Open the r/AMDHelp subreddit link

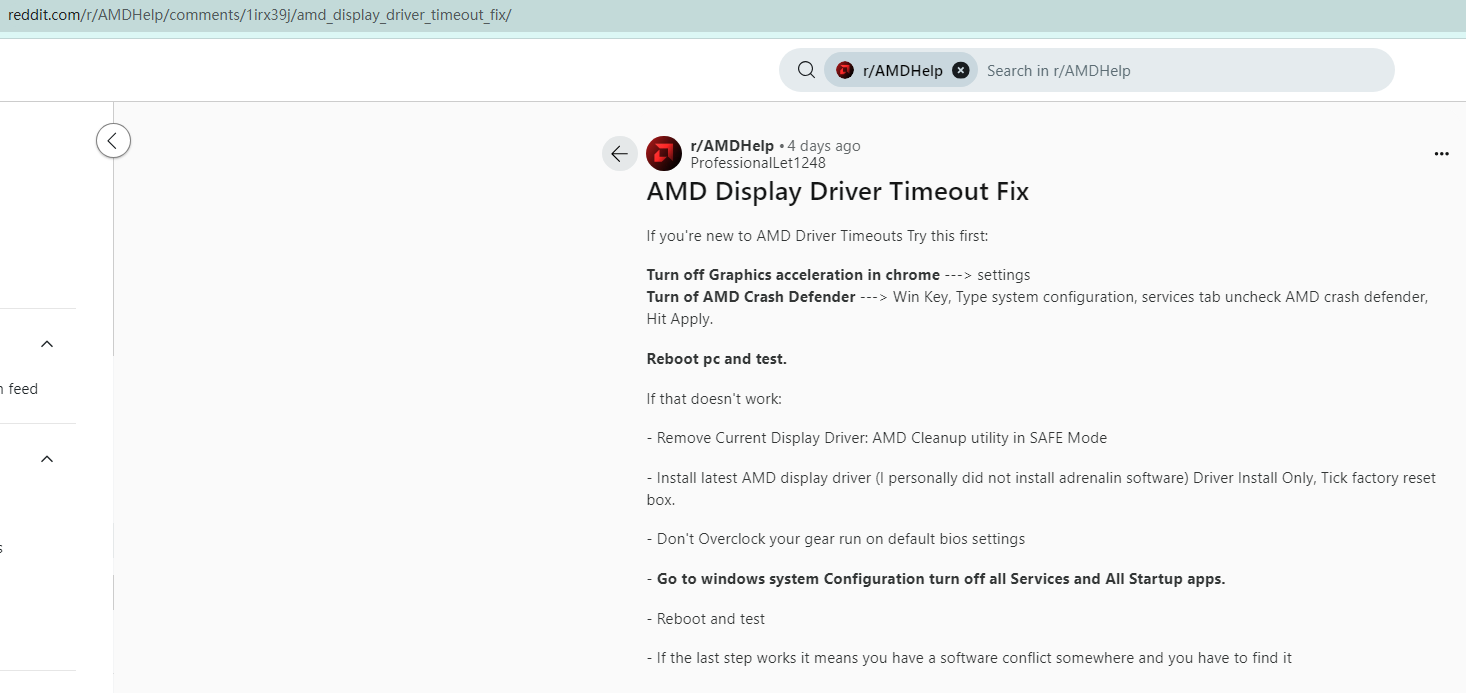point(732,146)
